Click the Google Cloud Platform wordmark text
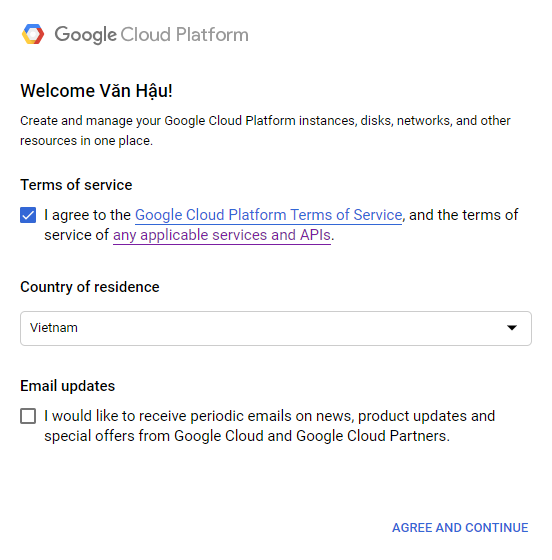The height and width of the screenshot is (560, 552). [151, 35]
